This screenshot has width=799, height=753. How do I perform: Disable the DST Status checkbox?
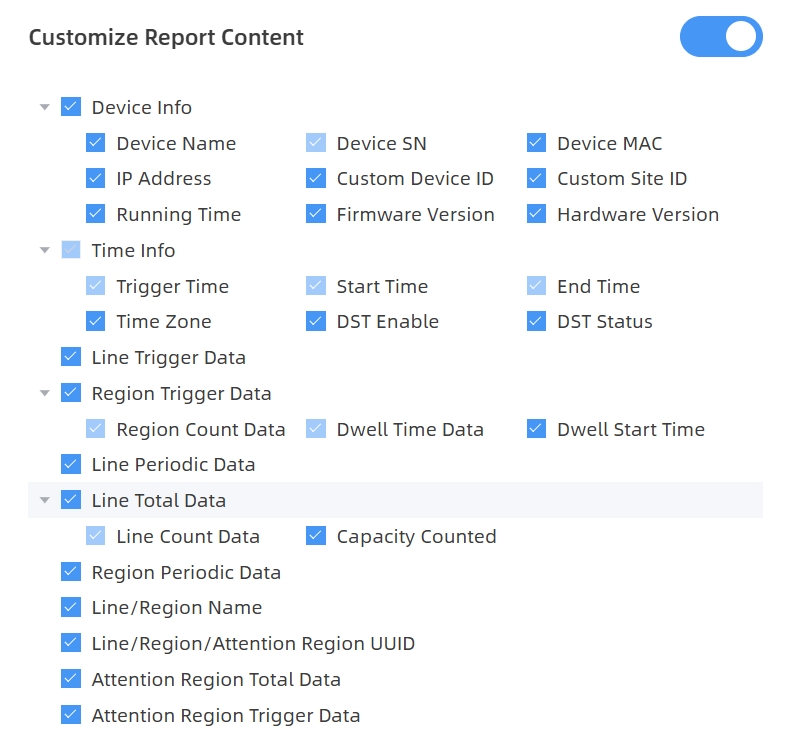pos(537,322)
